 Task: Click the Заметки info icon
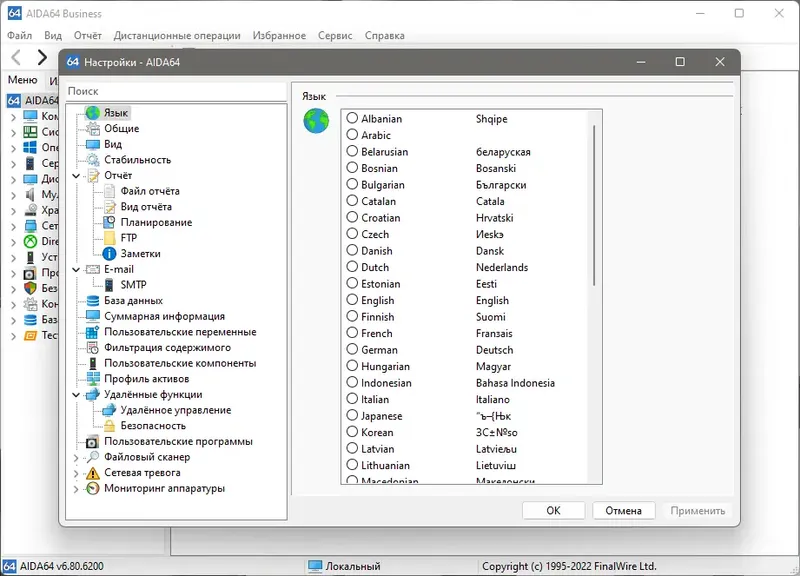[x=109, y=254]
